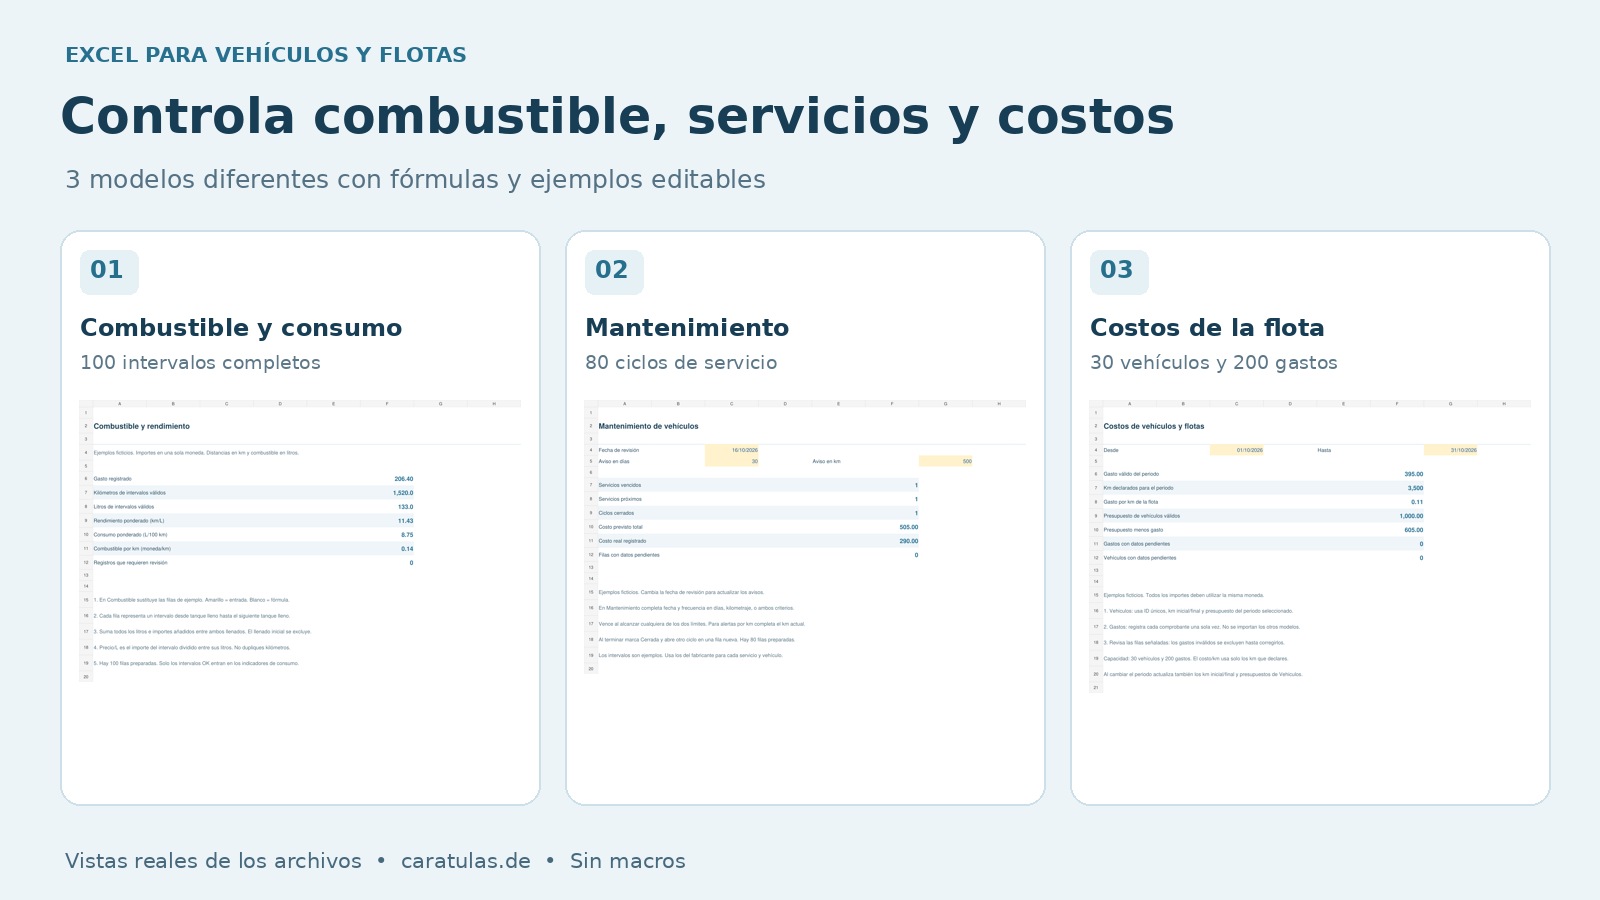Viewport: 1600px width, 900px height.
Task: Click the 02 badge on the Mantenimiento card
Action: tap(614, 272)
